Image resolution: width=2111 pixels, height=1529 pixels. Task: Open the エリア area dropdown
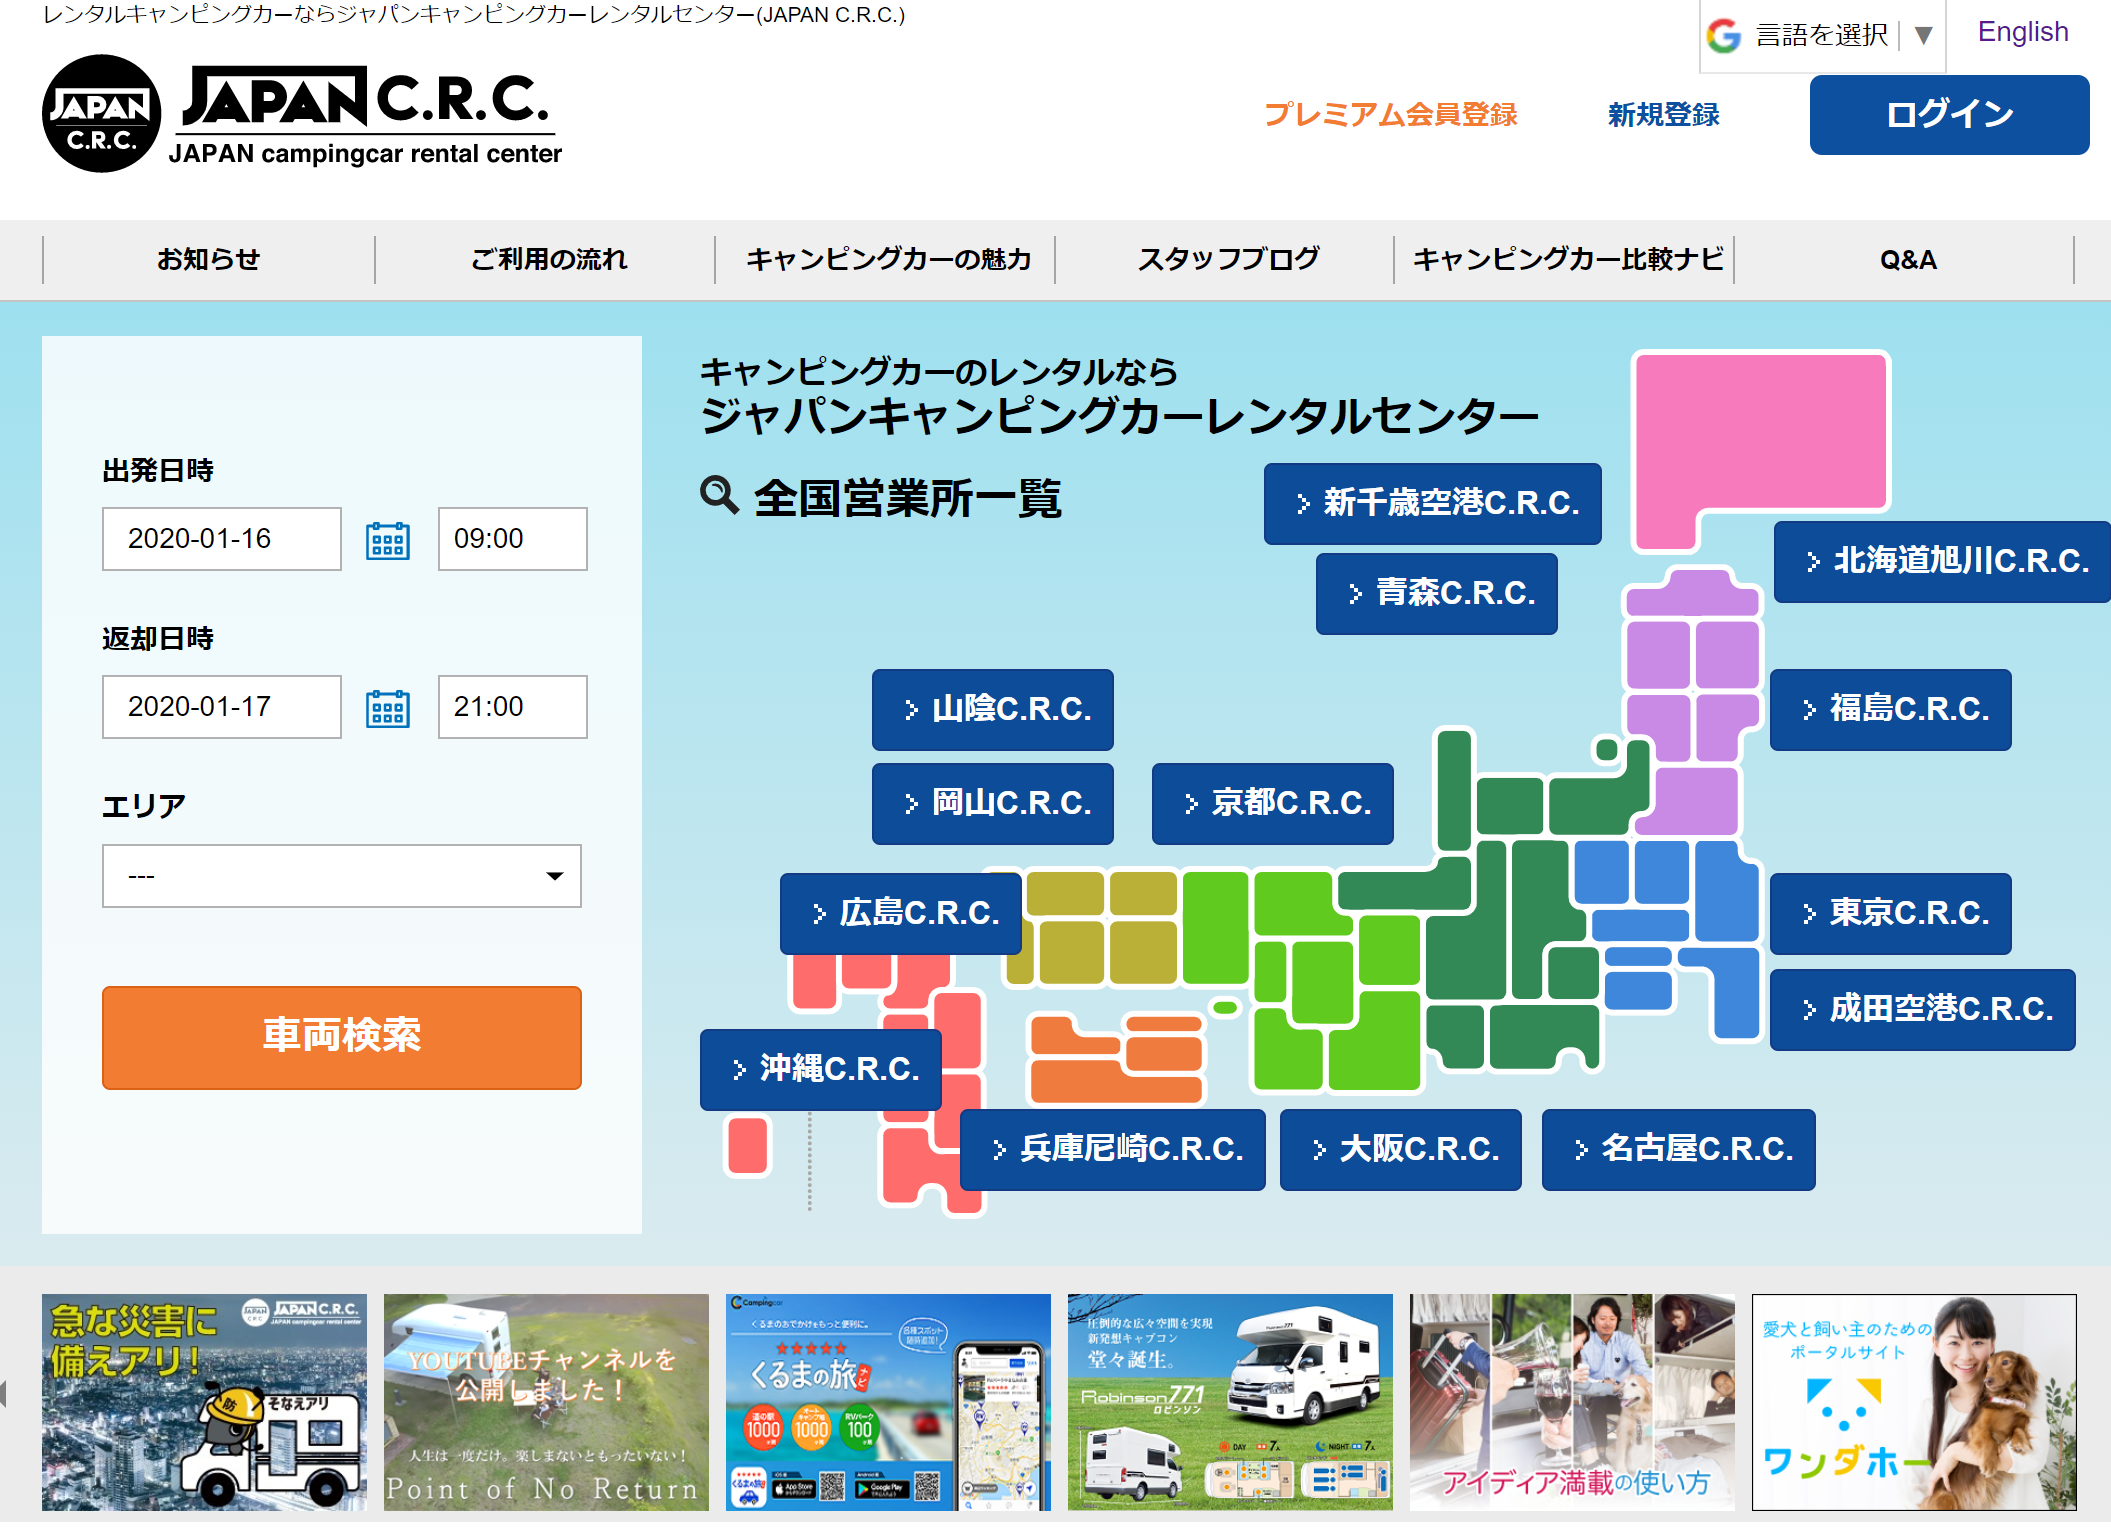pos(340,876)
